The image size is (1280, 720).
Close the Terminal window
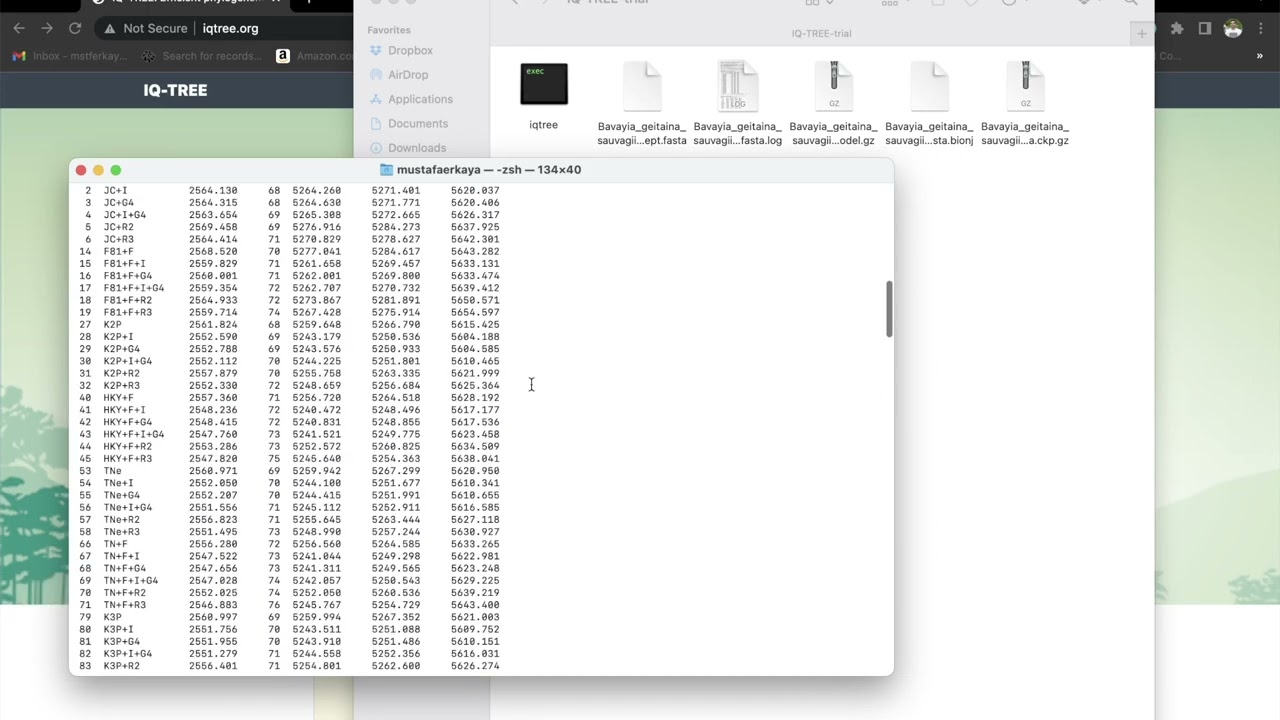coord(81,170)
